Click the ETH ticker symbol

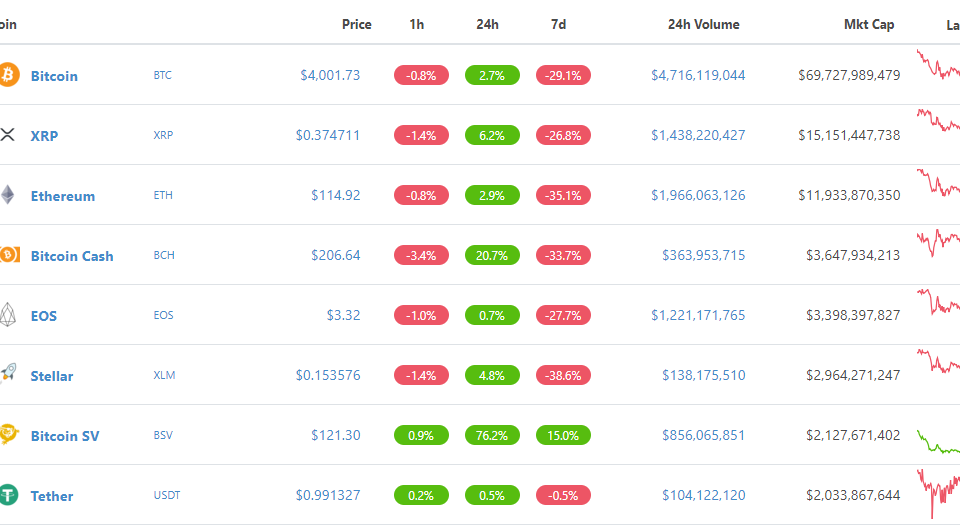[x=163, y=195]
